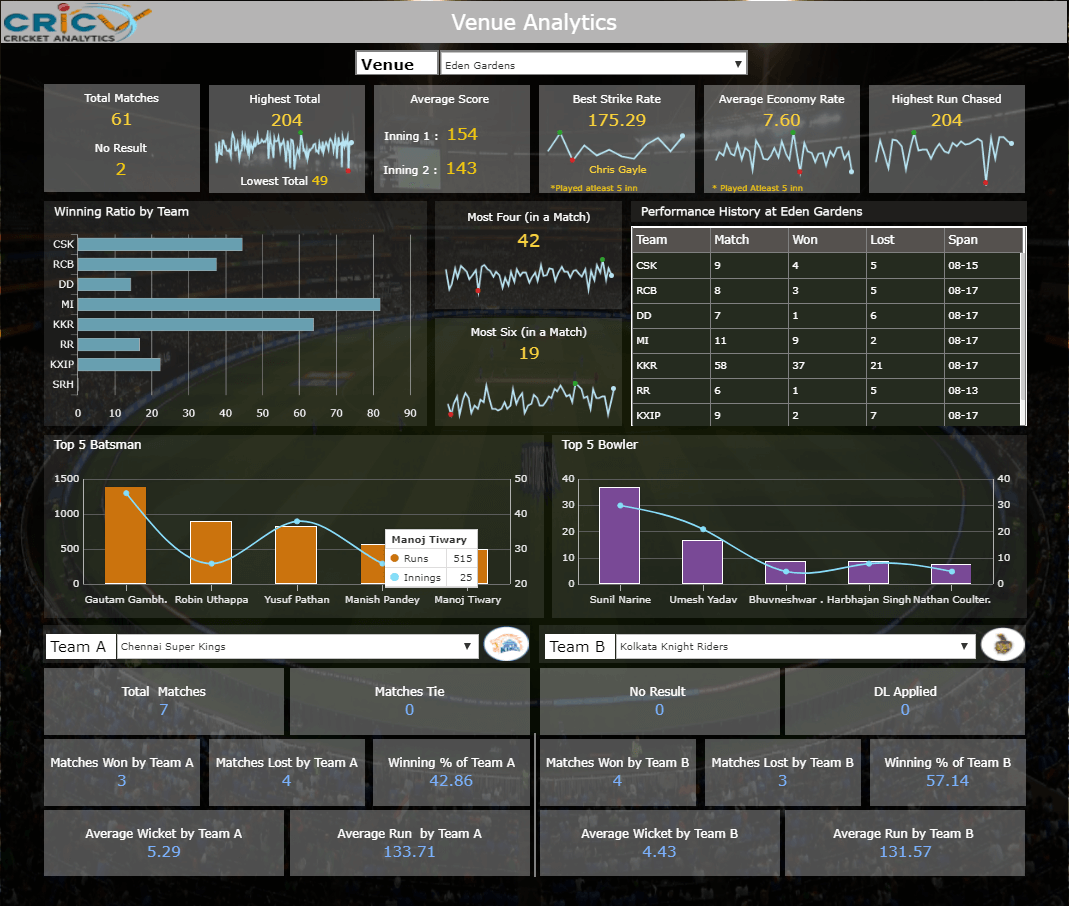The height and width of the screenshot is (906, 1069).
Task: Click the Performance History table scrollbar
Action: [1023, 327]
